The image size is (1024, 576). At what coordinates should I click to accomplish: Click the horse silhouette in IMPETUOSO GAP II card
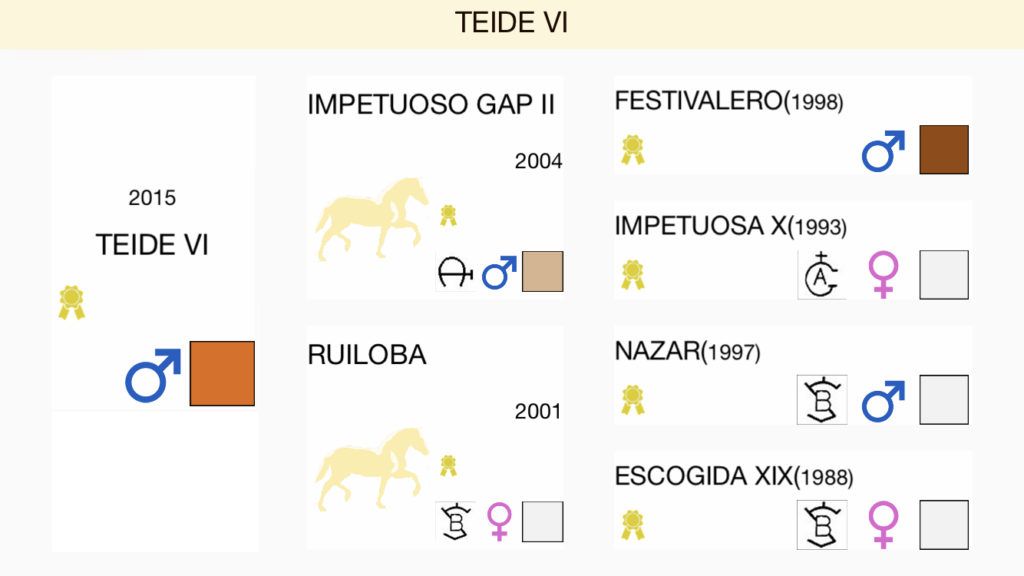click(x=372, y=218)
